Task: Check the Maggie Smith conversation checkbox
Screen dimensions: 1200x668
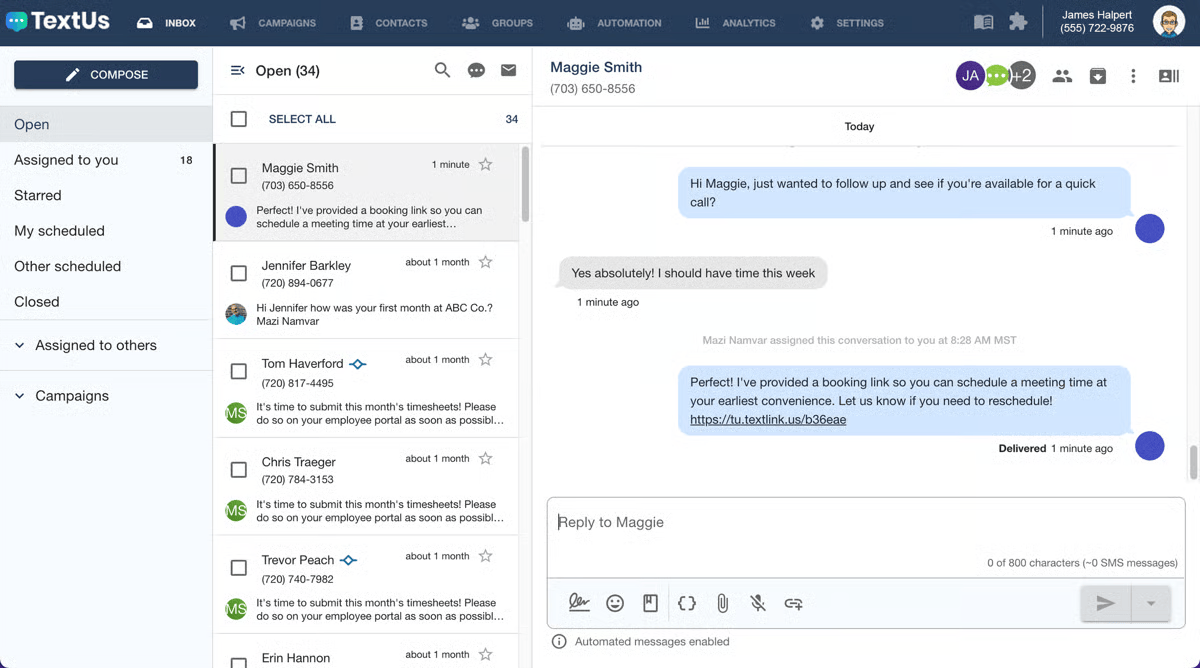Action: click(x=239, y=176)
